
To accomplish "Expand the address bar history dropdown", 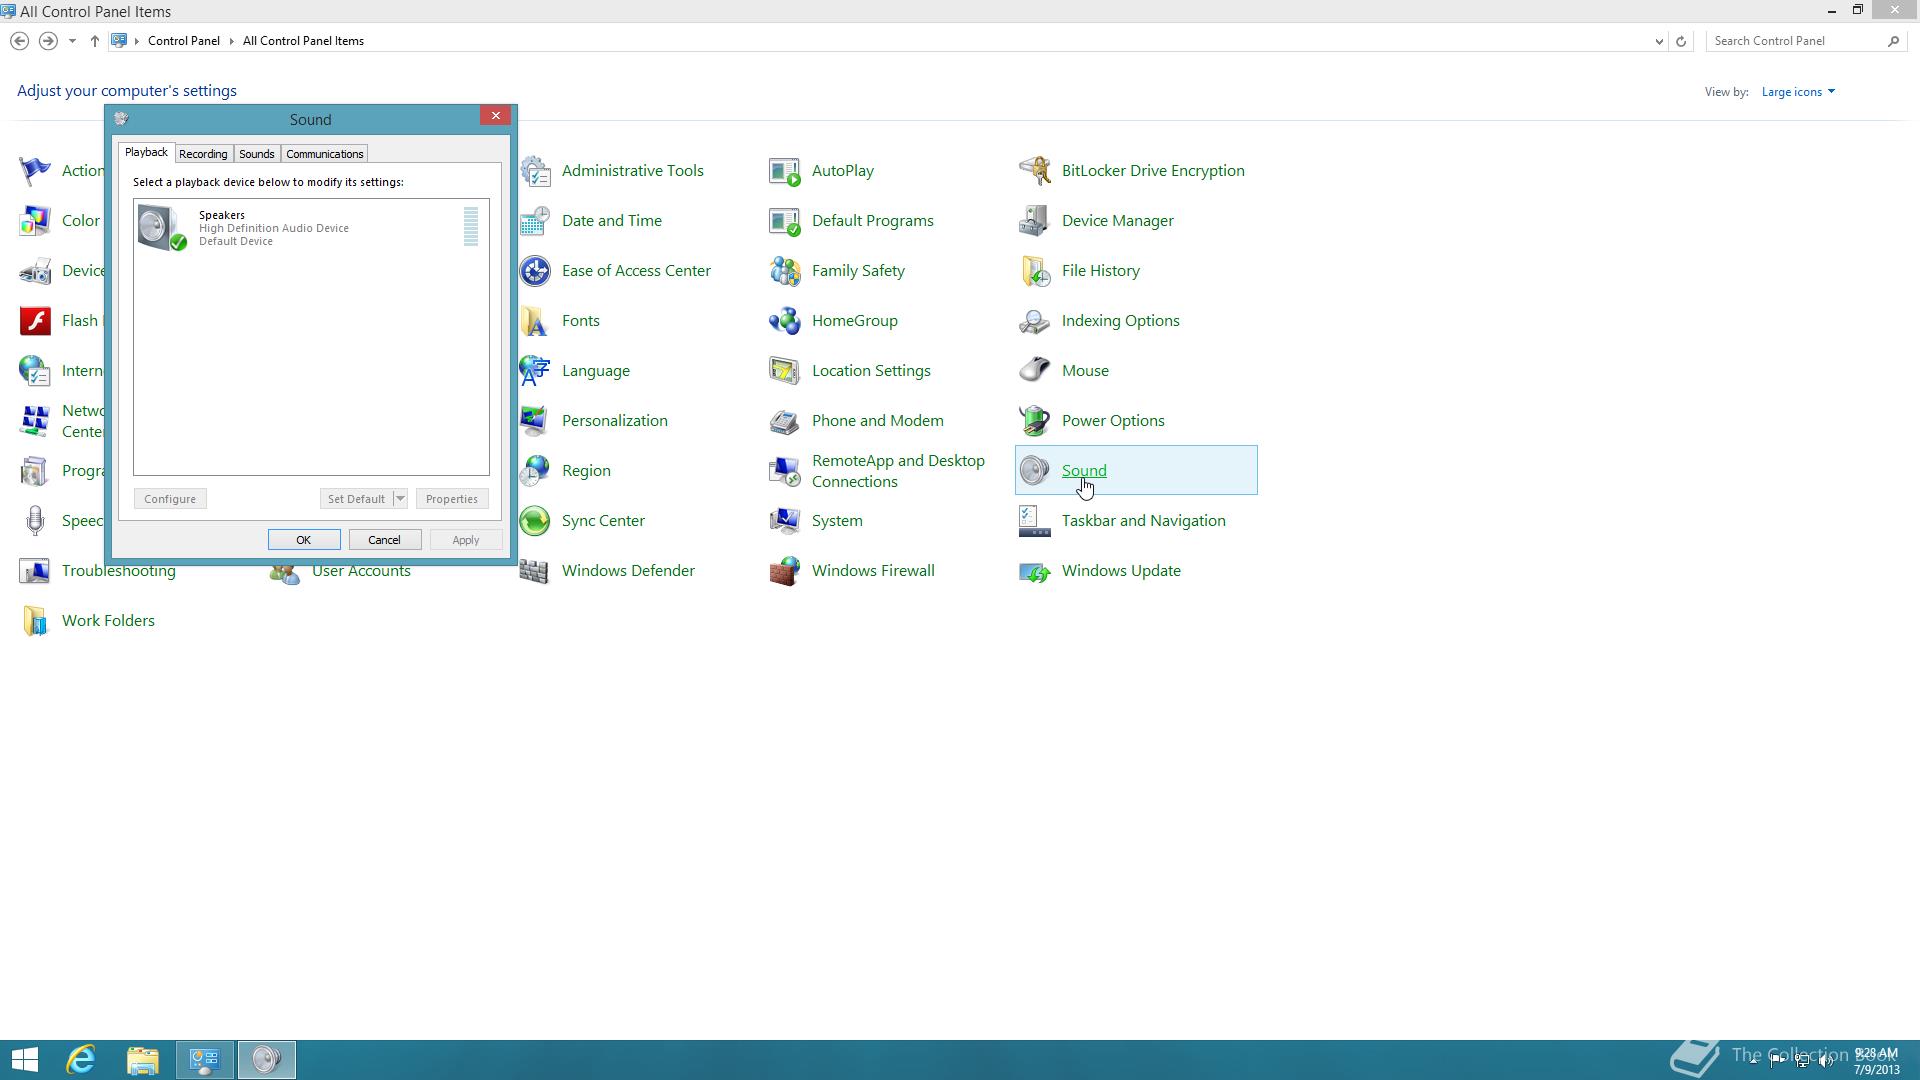I will [1659, 41].
